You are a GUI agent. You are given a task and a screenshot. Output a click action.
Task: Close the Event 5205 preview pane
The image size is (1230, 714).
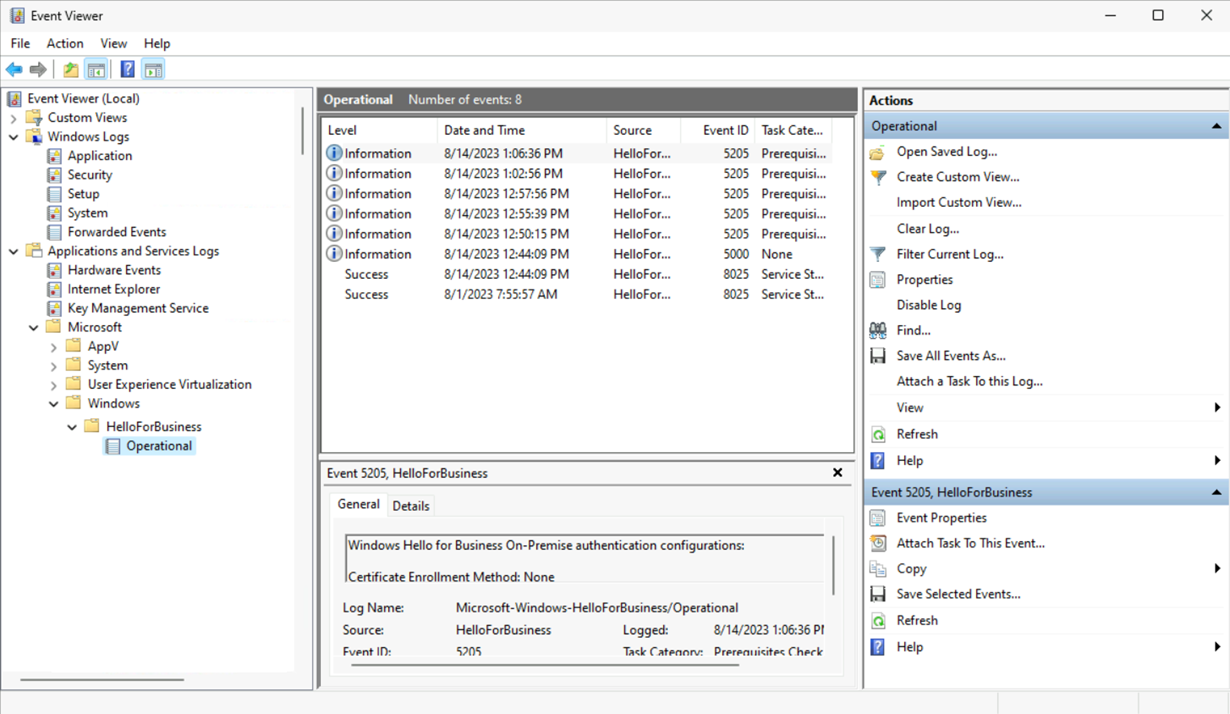[x=837, y=473]
